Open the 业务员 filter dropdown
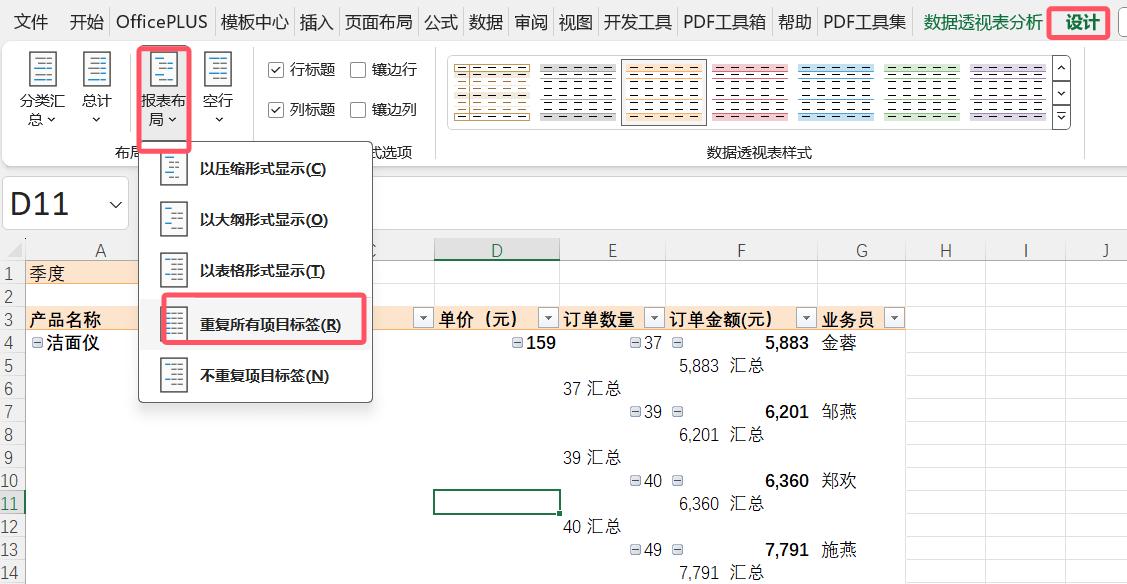This screenshot has height=584, width=1127. (894, 318)
